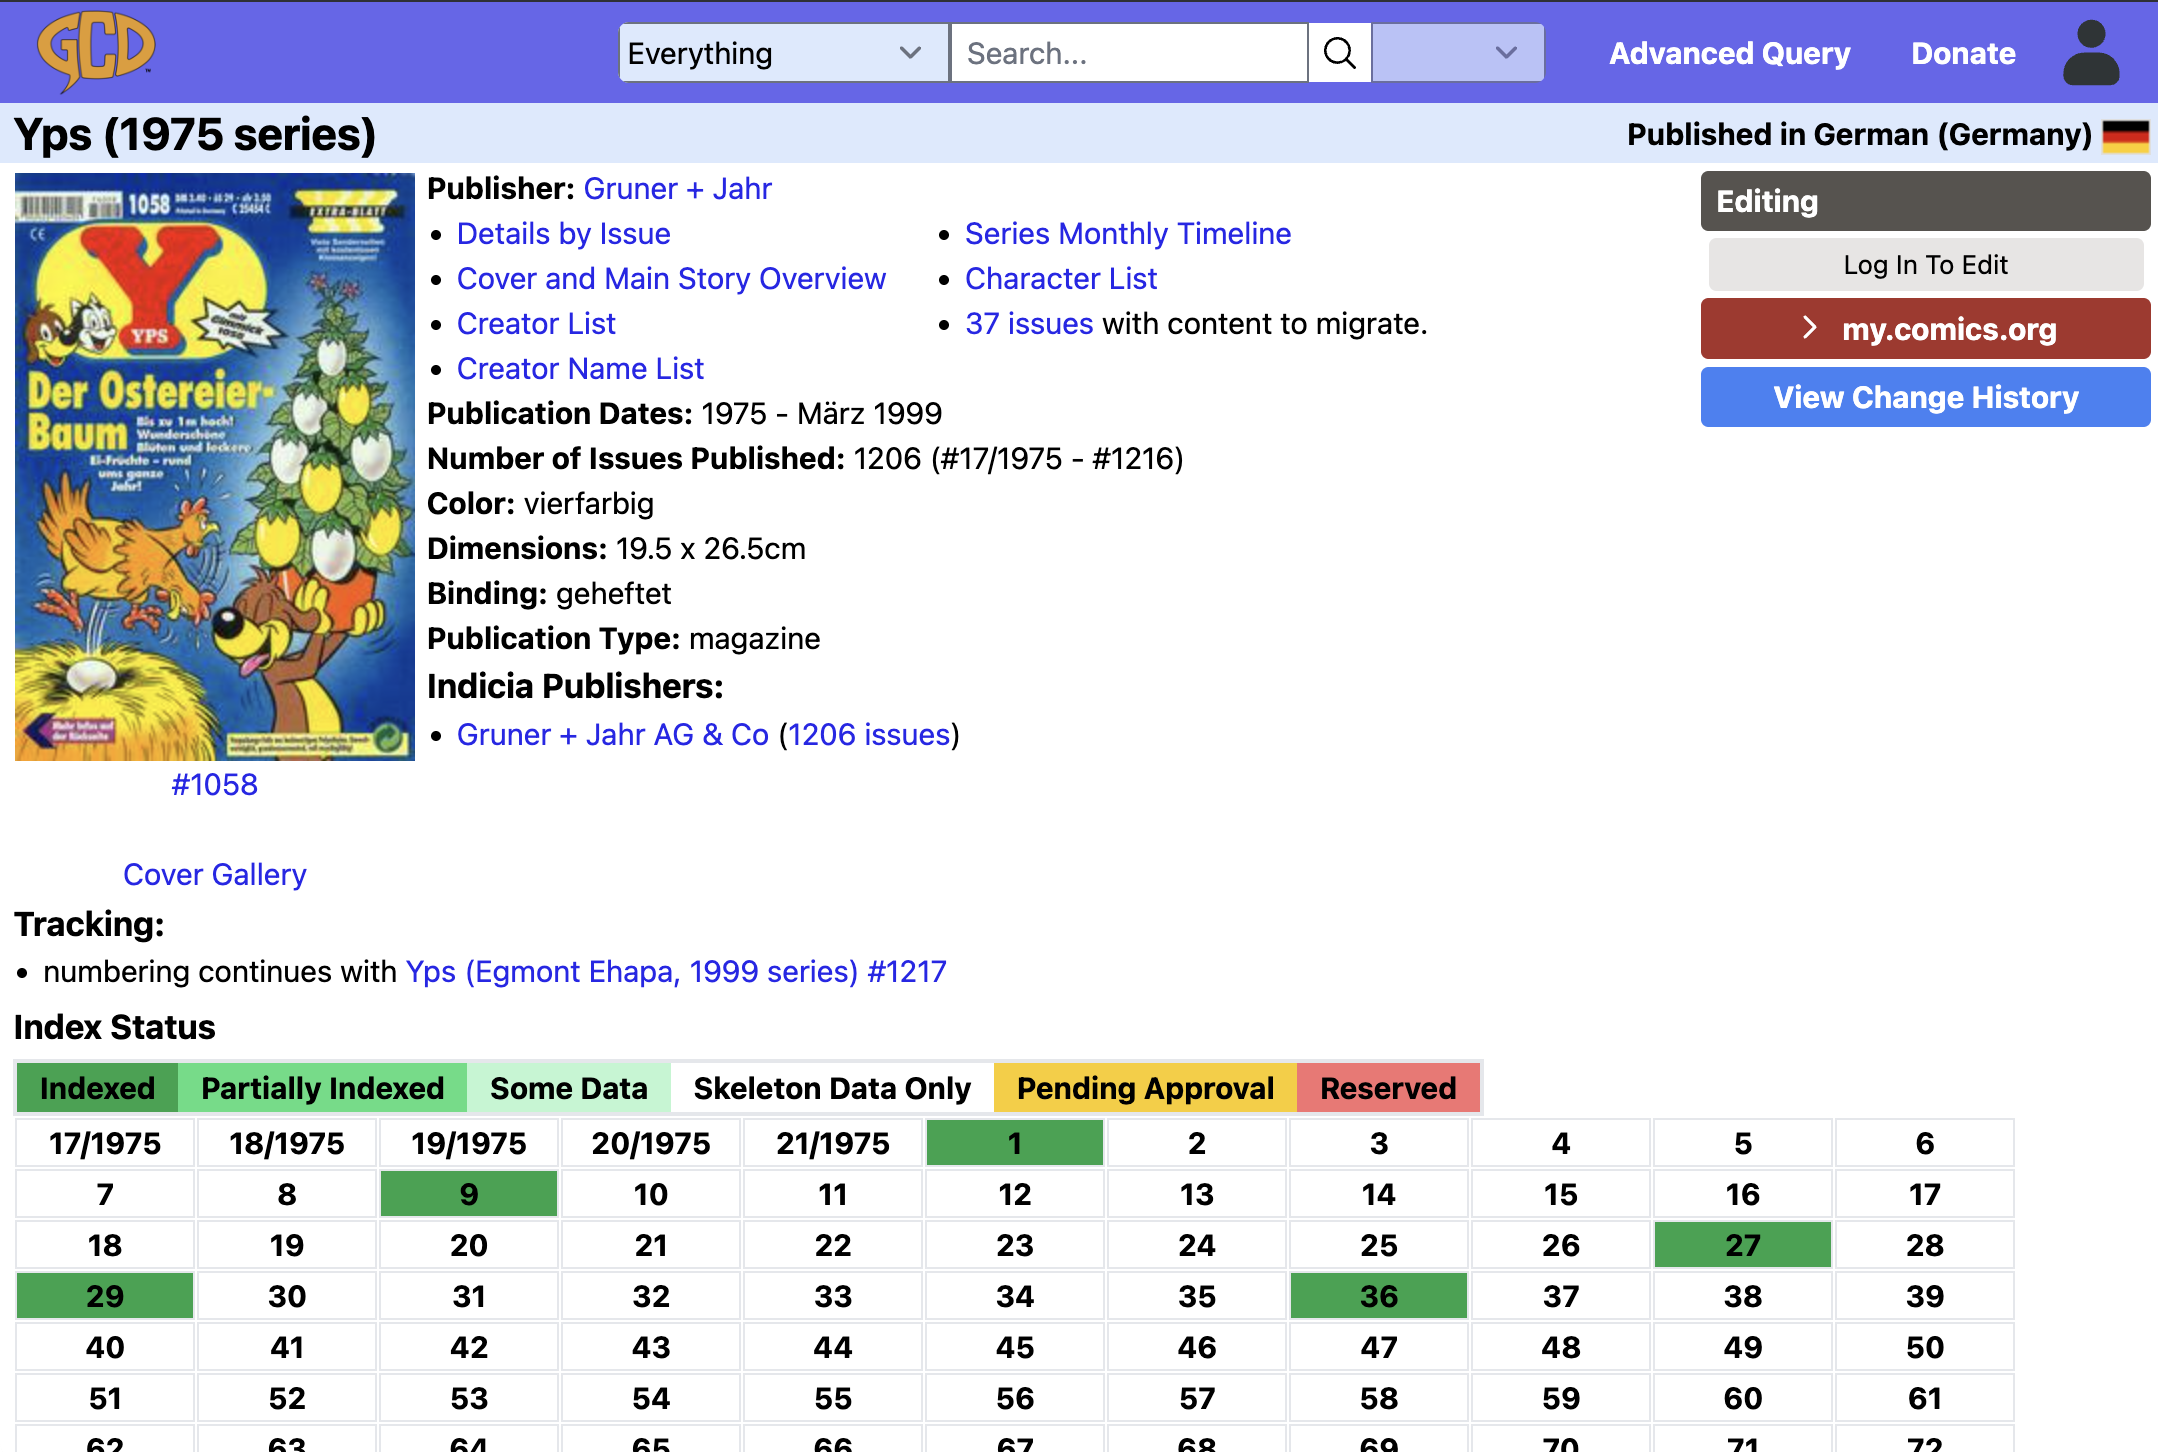This screenshot has width=2158, height=1452.
Task: Open issue 12 cell
Action: pyautogui.click(x=1015, y=1194)
